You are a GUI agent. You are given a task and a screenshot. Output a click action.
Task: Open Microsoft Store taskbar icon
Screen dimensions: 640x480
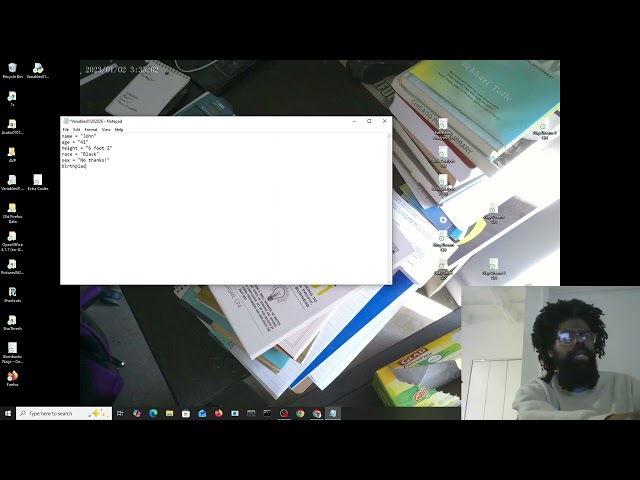[186, 413]
